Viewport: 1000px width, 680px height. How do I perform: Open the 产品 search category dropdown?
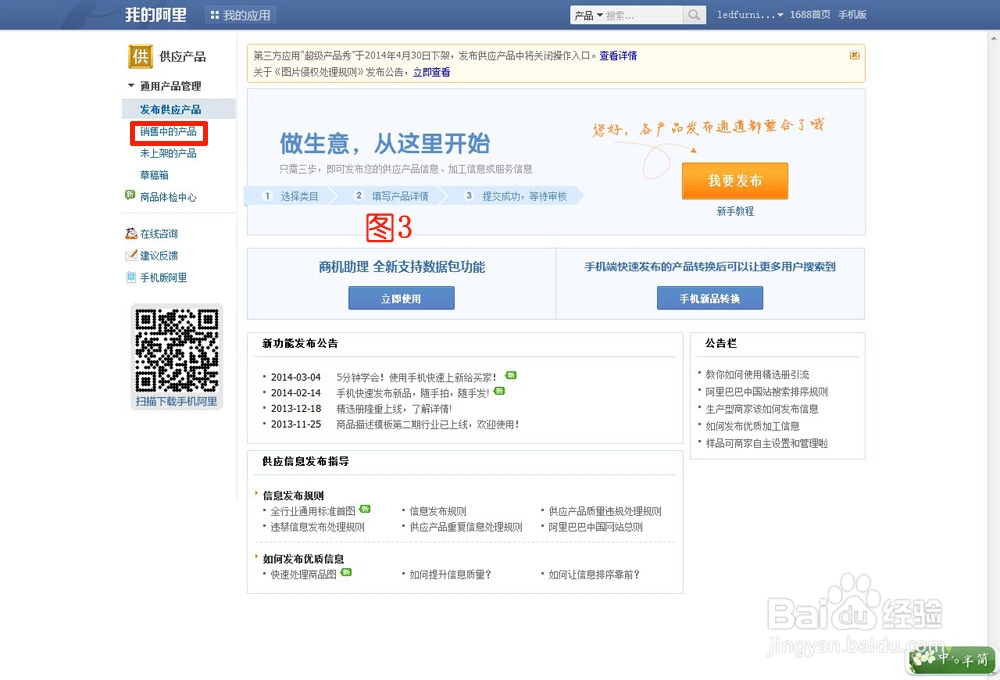tap(588, 15)
